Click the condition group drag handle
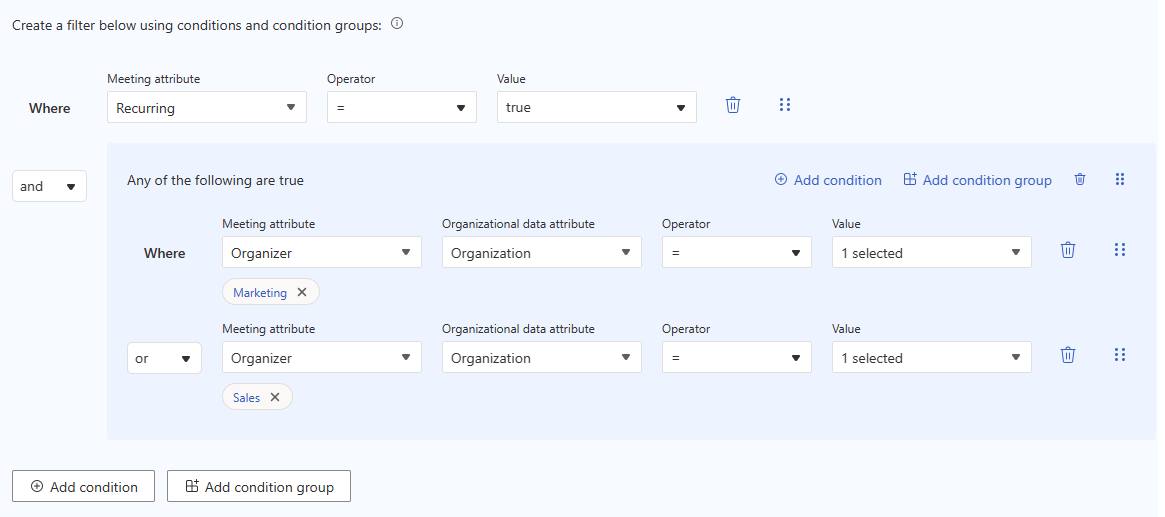The height and width of the screenshot is (517, 1165). (x=1120, y=180)
